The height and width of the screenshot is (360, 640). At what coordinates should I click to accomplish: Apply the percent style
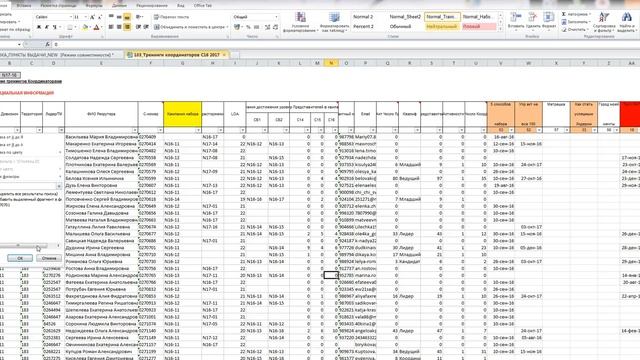pyautogui.click(x=248, y=27)
